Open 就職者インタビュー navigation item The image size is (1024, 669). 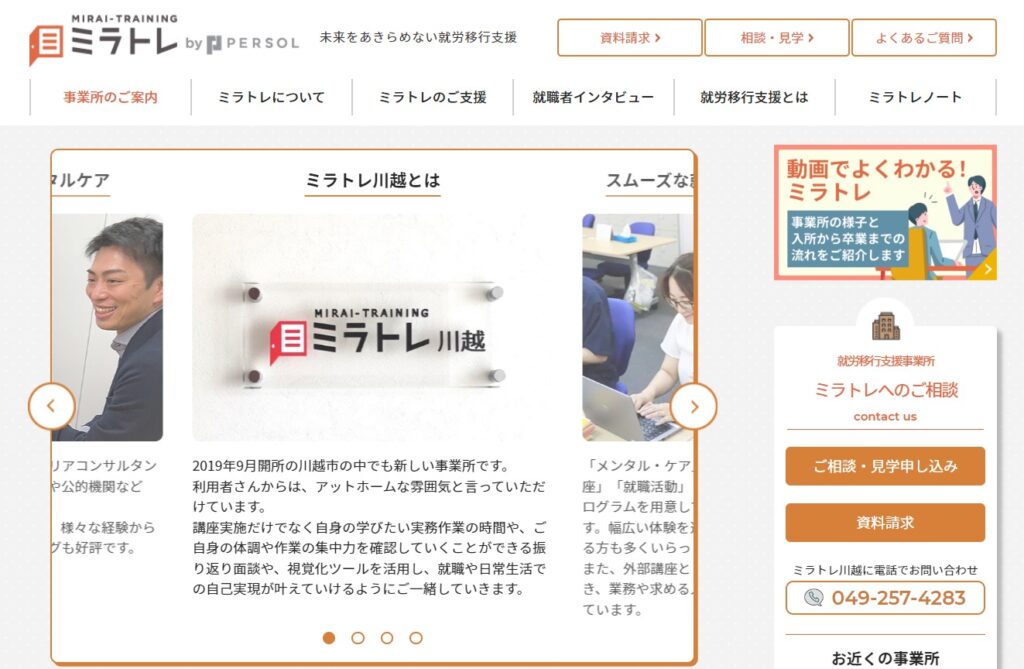(x=593, y=97)
